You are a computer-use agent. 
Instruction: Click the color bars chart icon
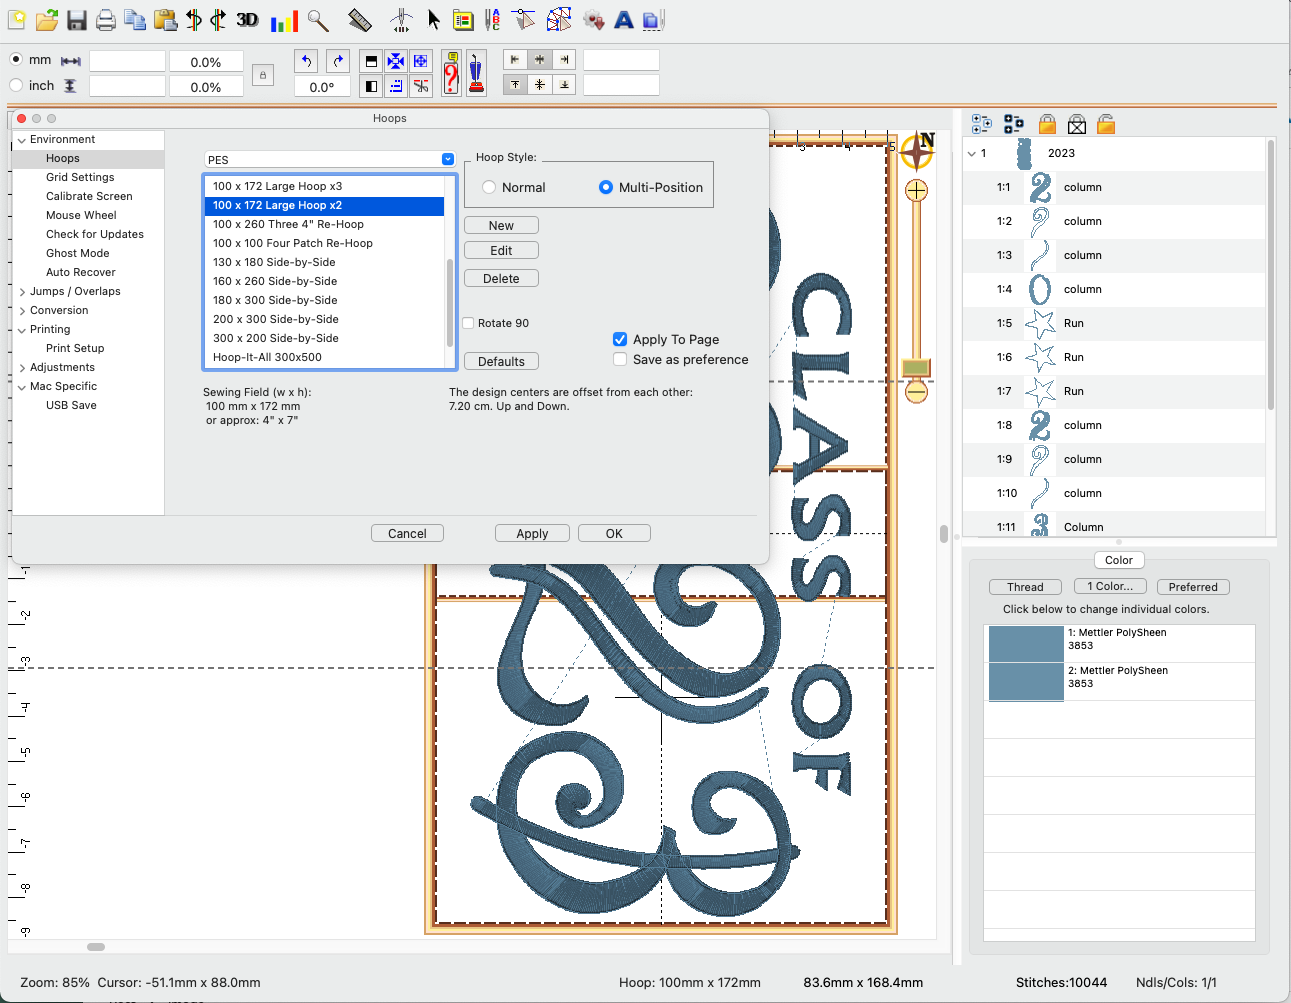[x=284, y=20]
